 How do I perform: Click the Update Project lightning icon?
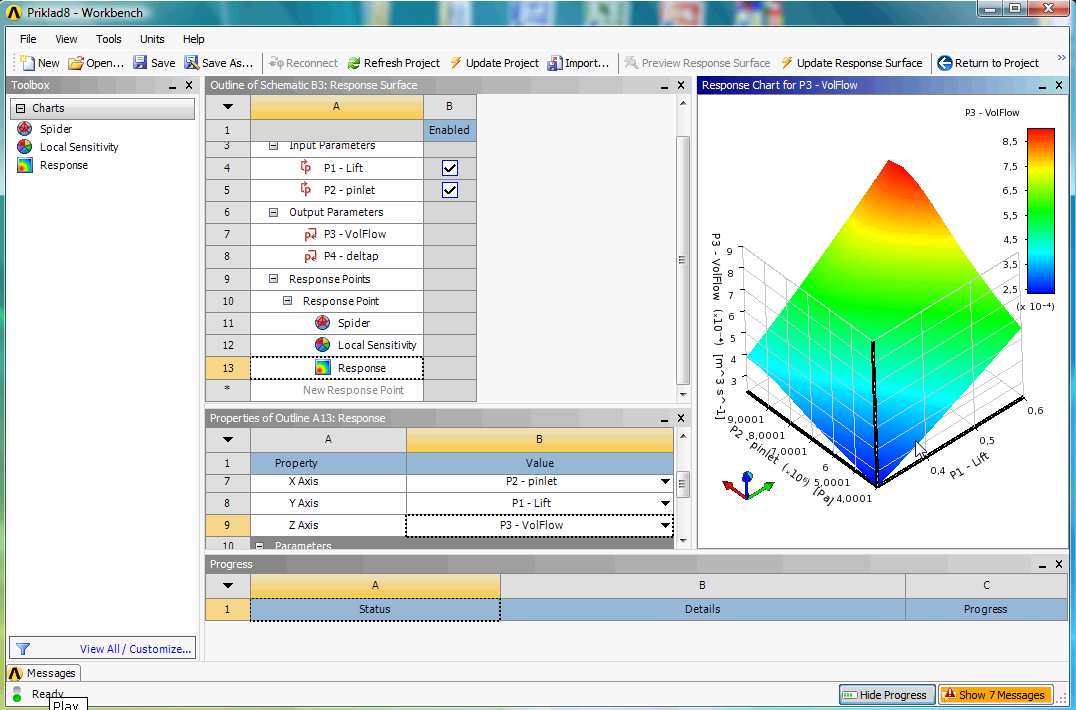[x=456, y=62]
